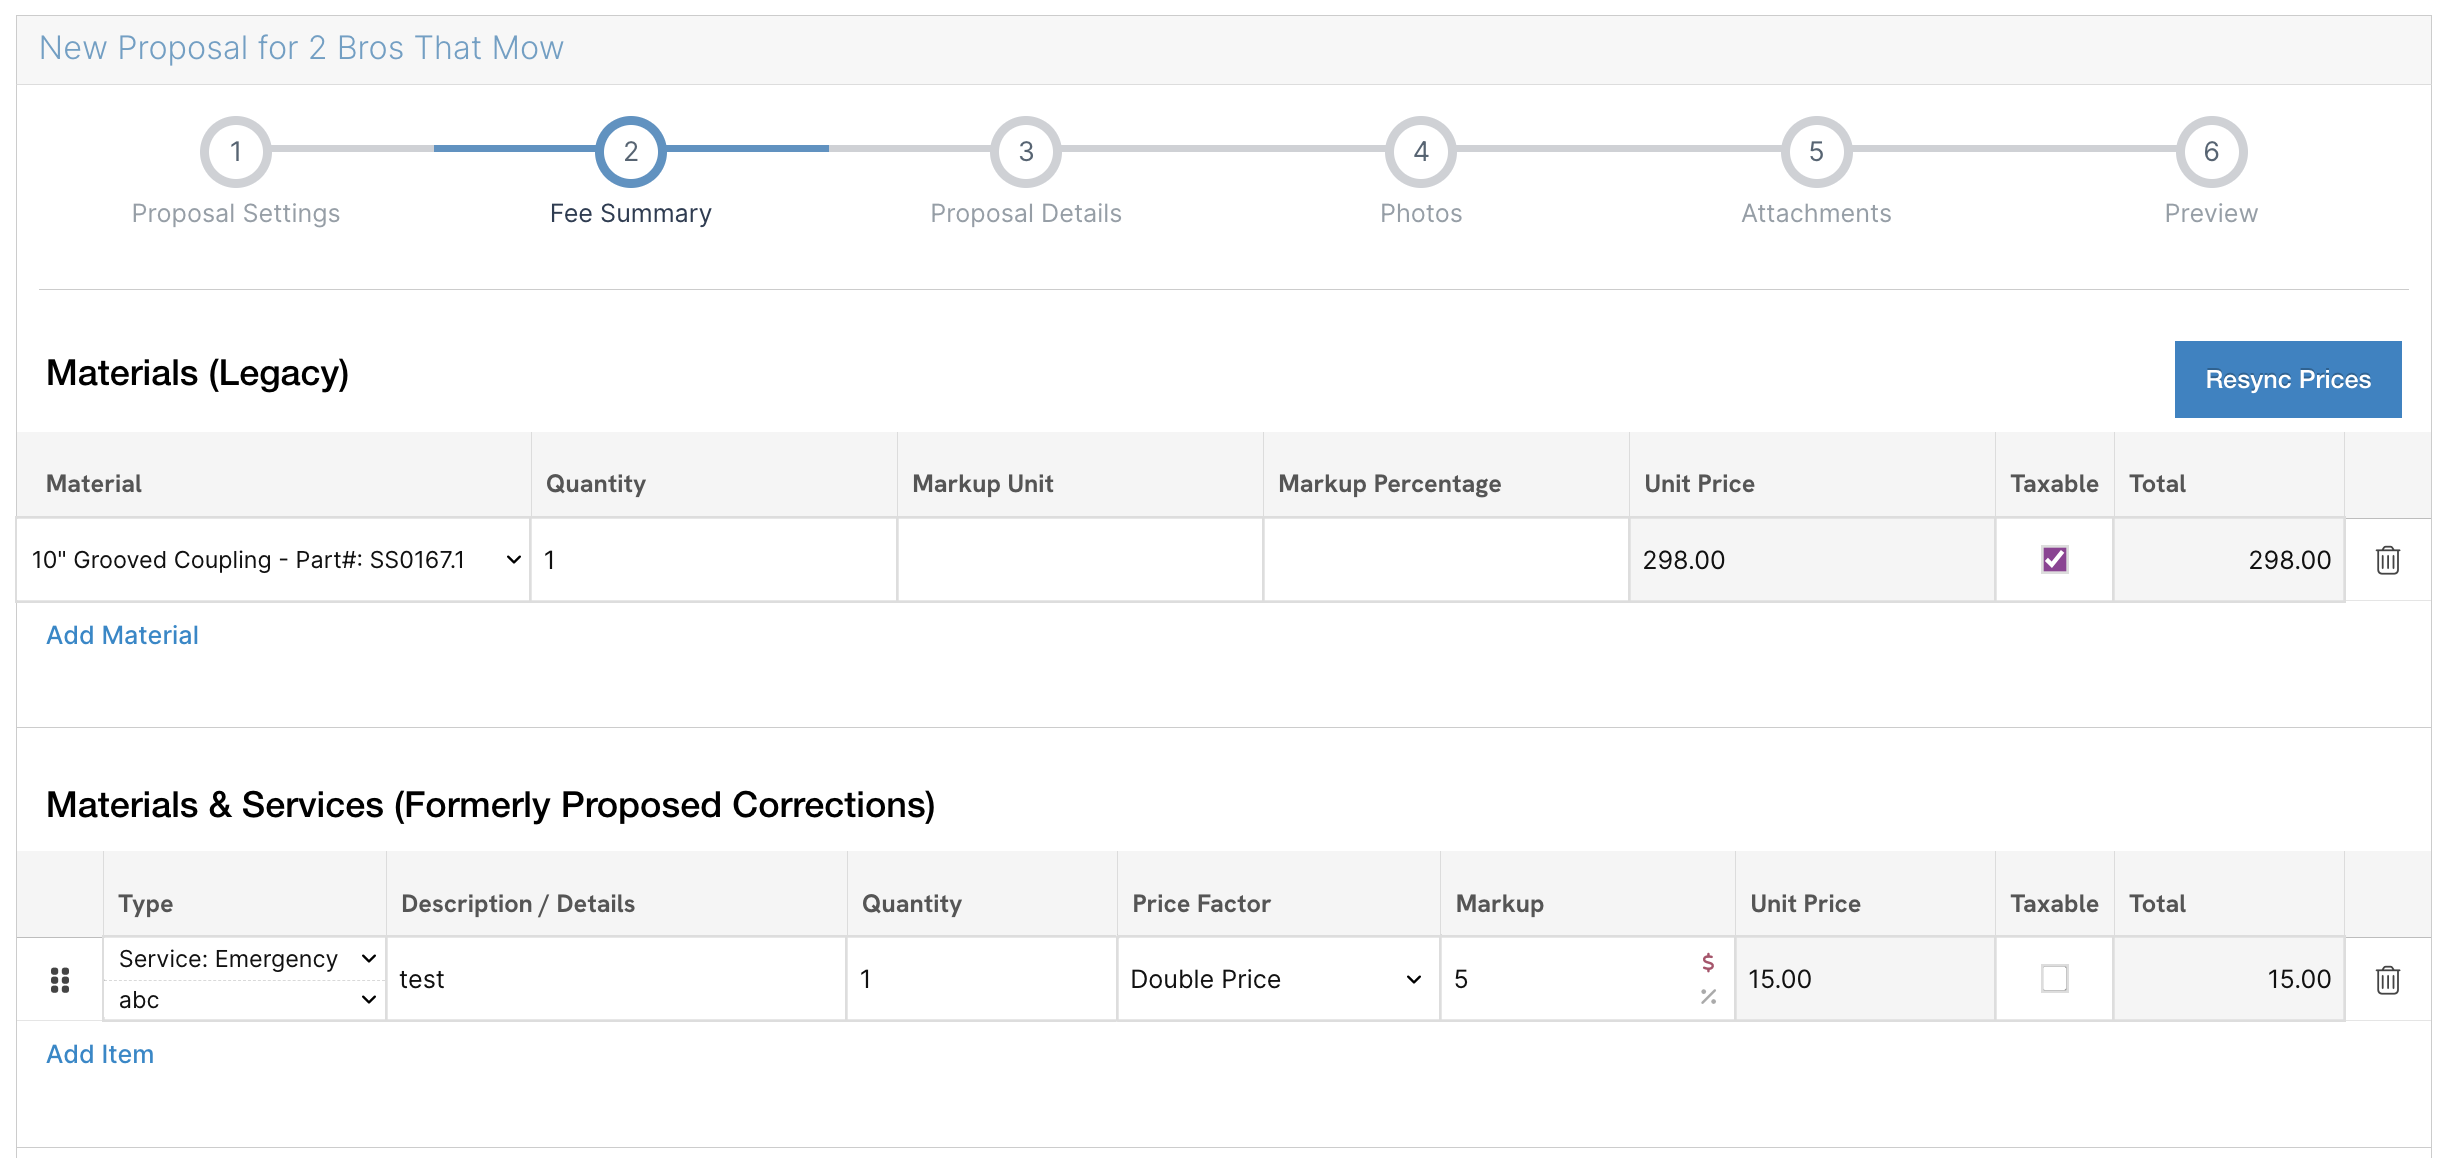Click the Materials & Services section heading
Viewport: 2442px width, 1158px height.
point(490,805)
